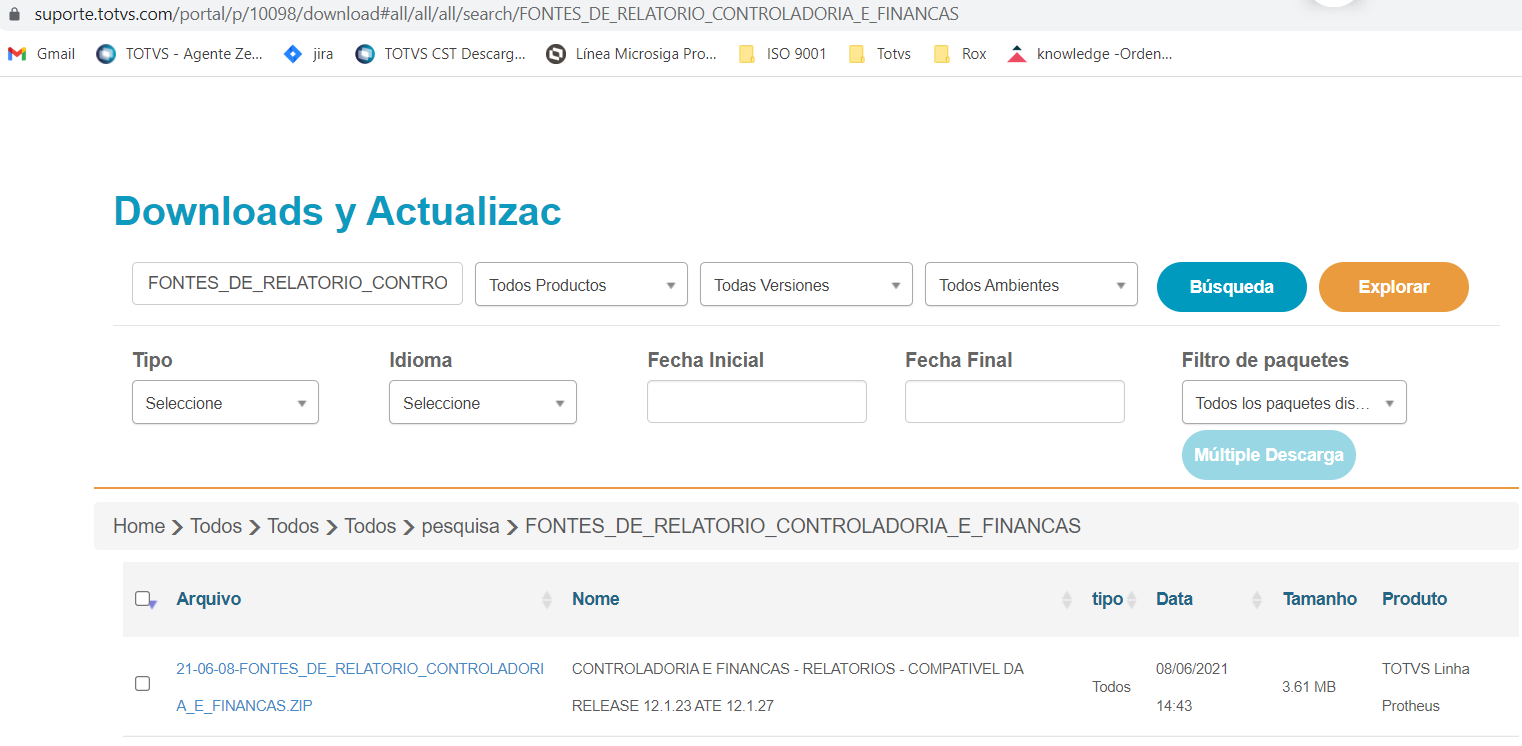Click the TOTVS Linha Protheus product cell
Viewport: 1522px width, 746px height.
click(x=1426, y=687)
